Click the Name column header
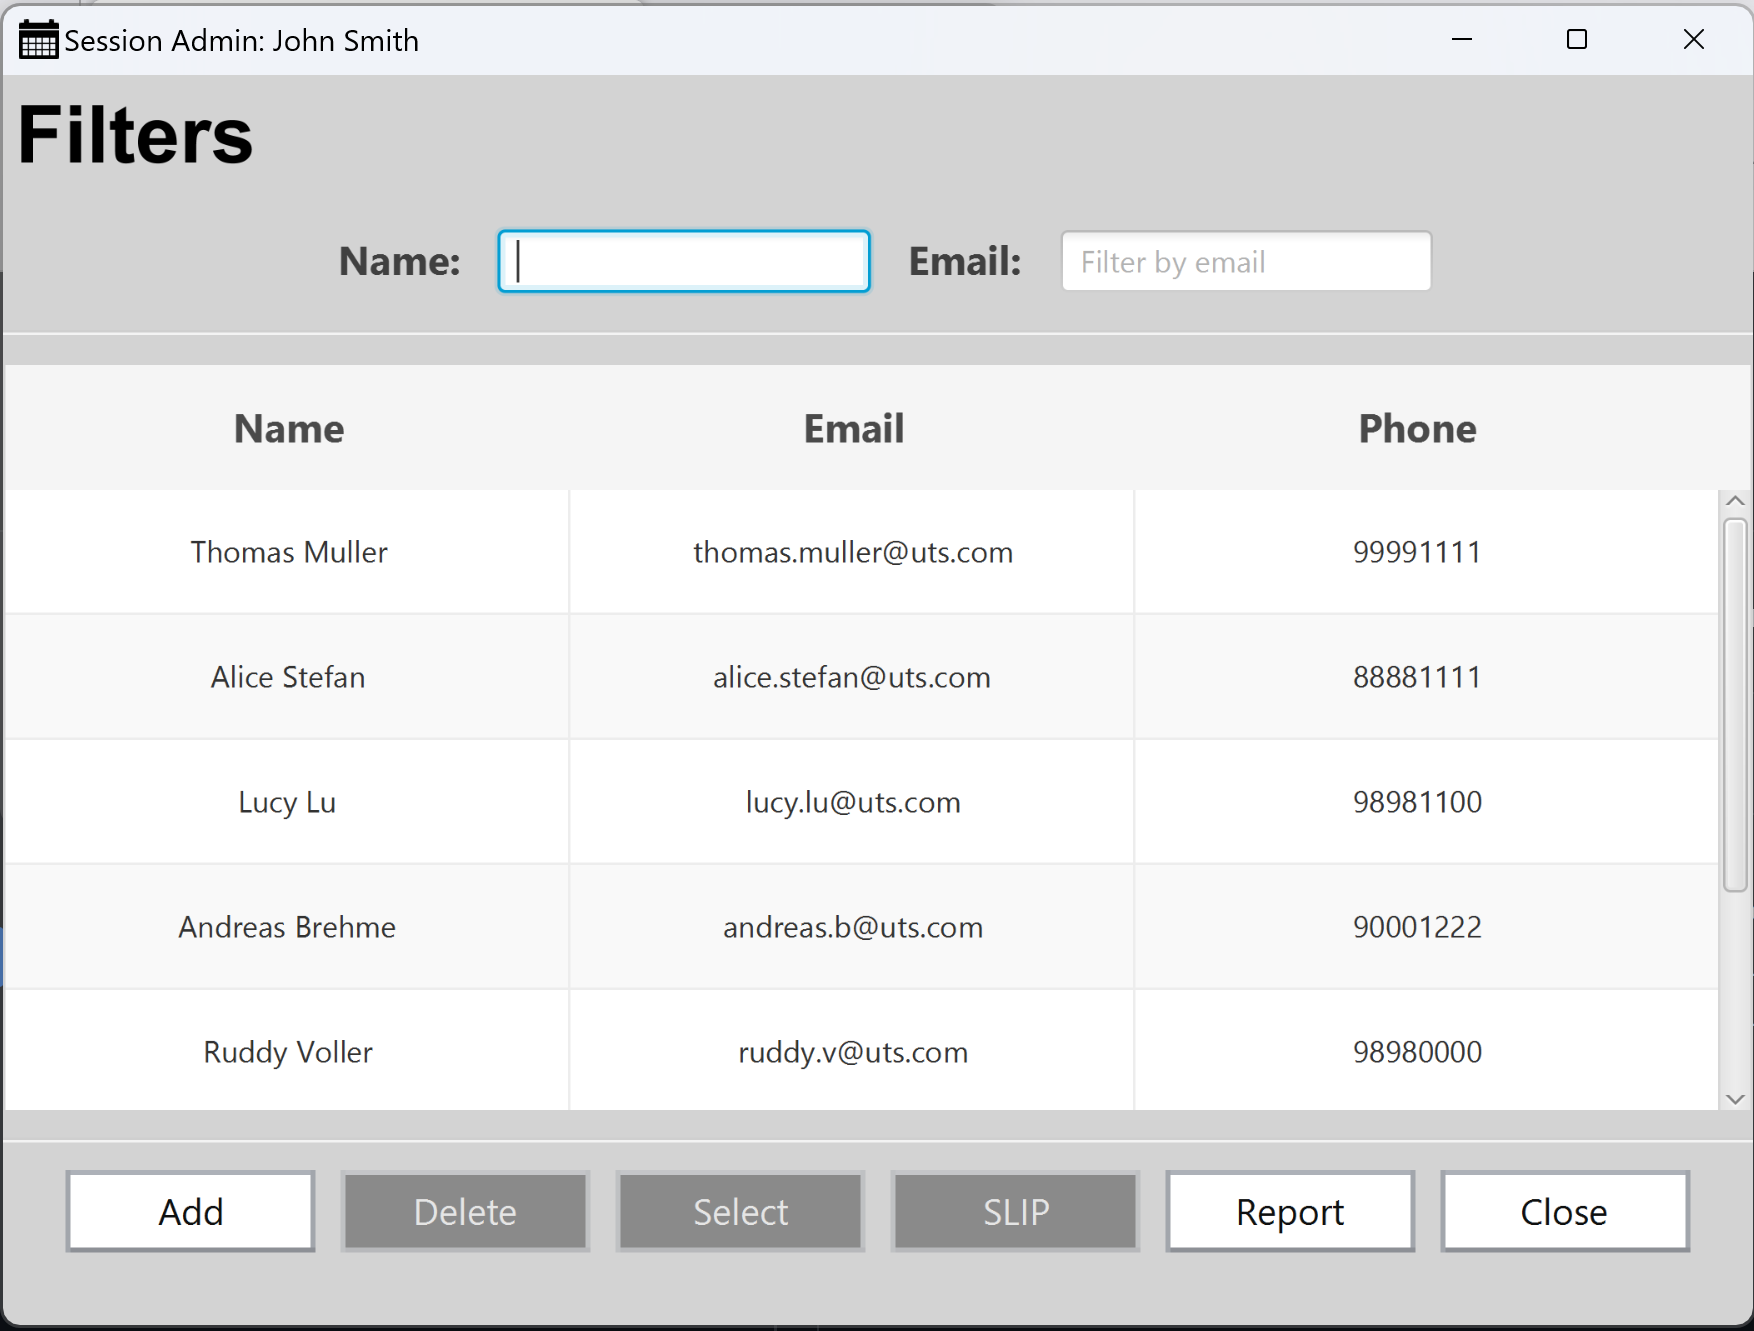Image resolution: width=1754 pixels, height=1331 pixels. (x=288, y=428)
